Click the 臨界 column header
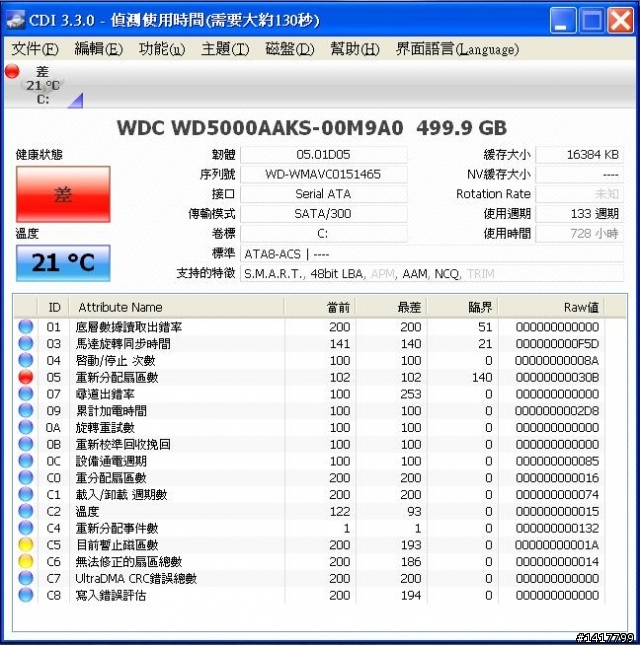This screenshot has width=640, height=646. pyautogui.click(x=462, y=307)
